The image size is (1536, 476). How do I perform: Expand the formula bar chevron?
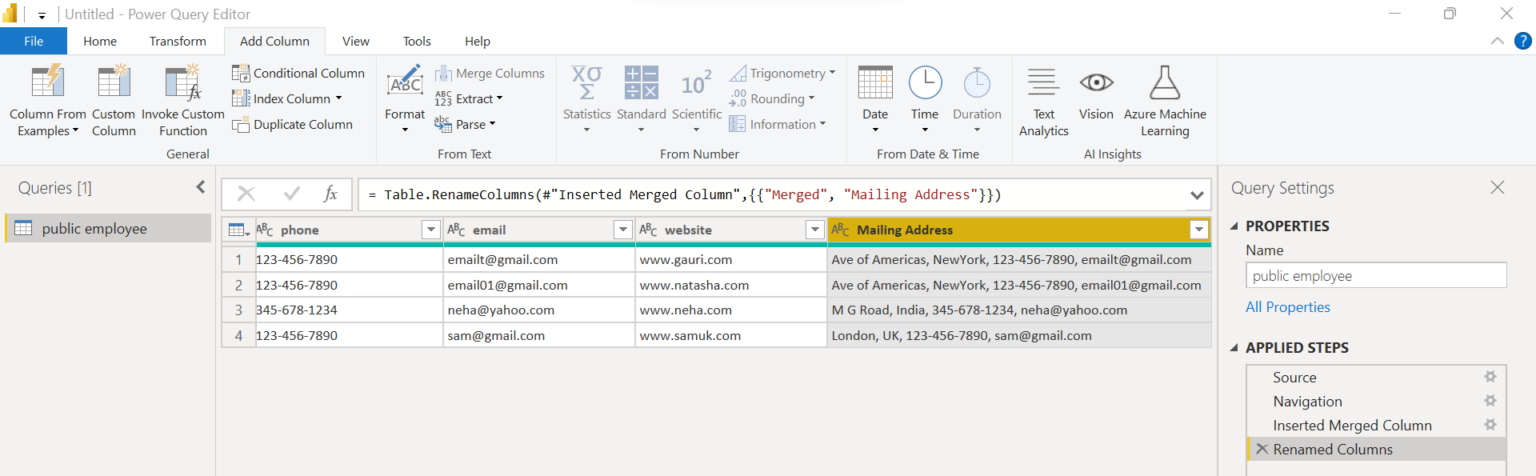point(1197,195)
